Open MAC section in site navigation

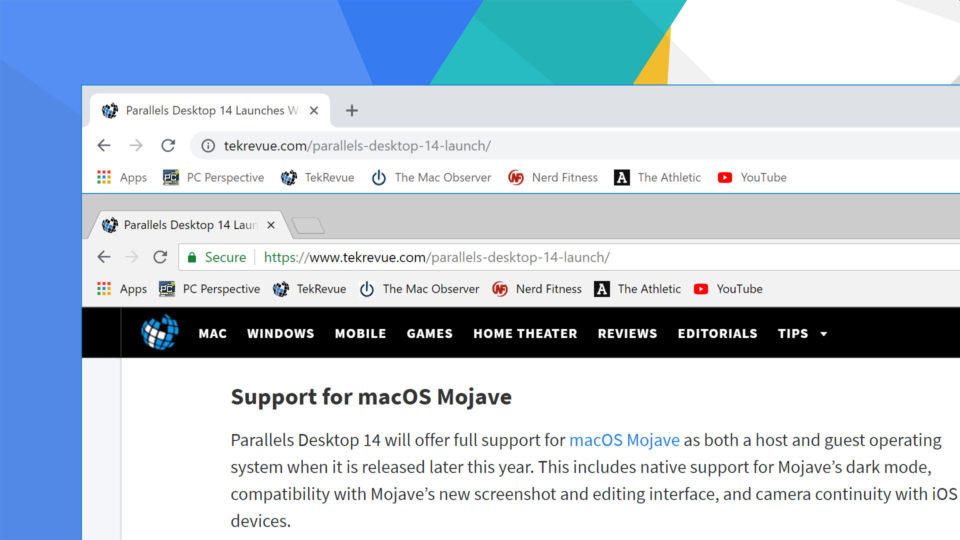tap(212, 334)
